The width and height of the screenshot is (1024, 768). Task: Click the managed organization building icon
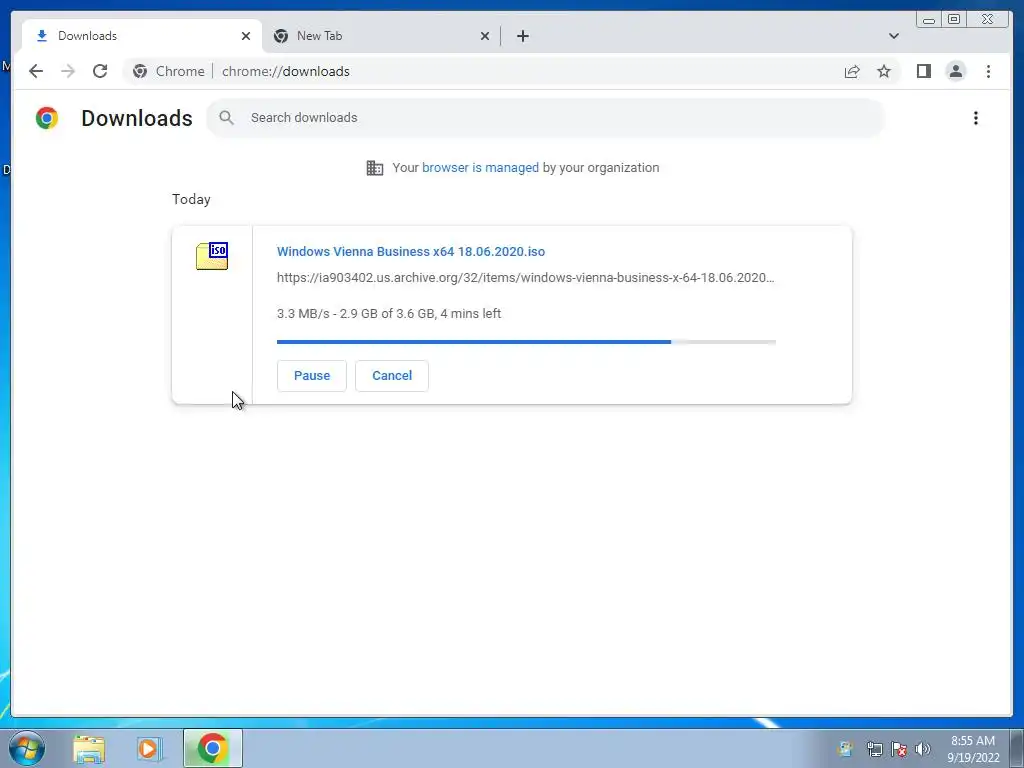[375, 168]
